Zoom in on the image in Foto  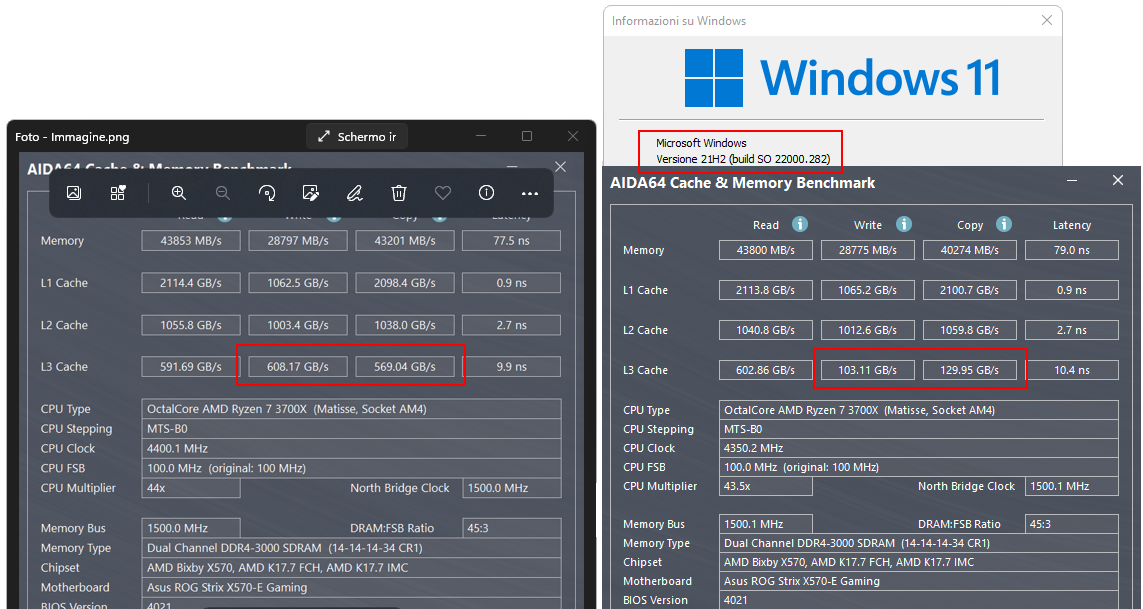point(179,193)
